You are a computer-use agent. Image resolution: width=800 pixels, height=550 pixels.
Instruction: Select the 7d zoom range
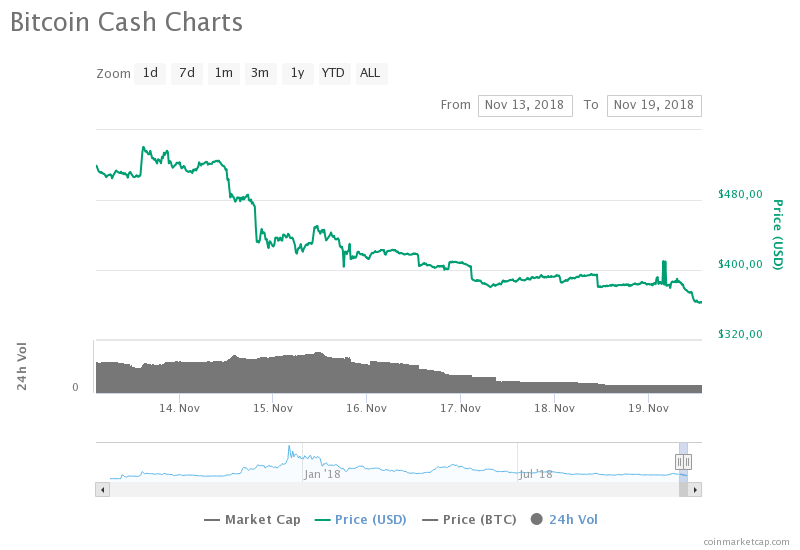[x=187, y=73]
